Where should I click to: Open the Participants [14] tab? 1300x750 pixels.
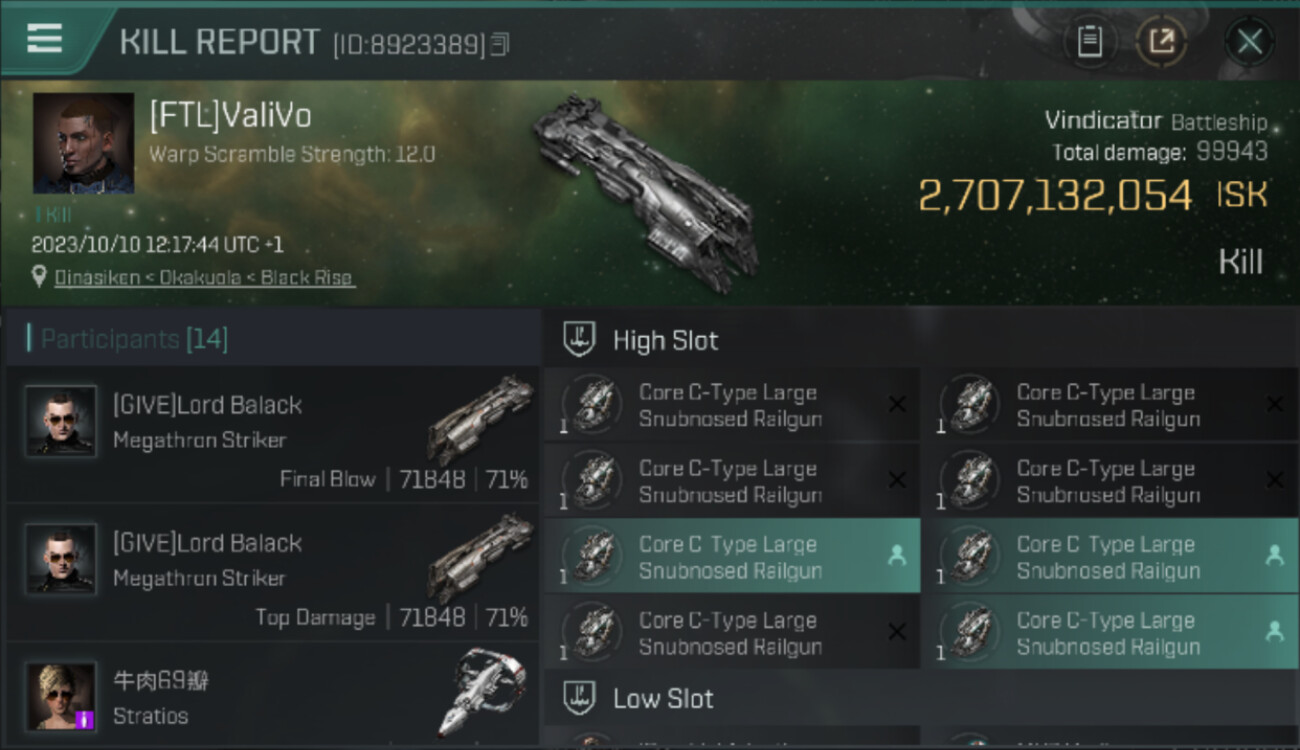(x=127, y=339)
